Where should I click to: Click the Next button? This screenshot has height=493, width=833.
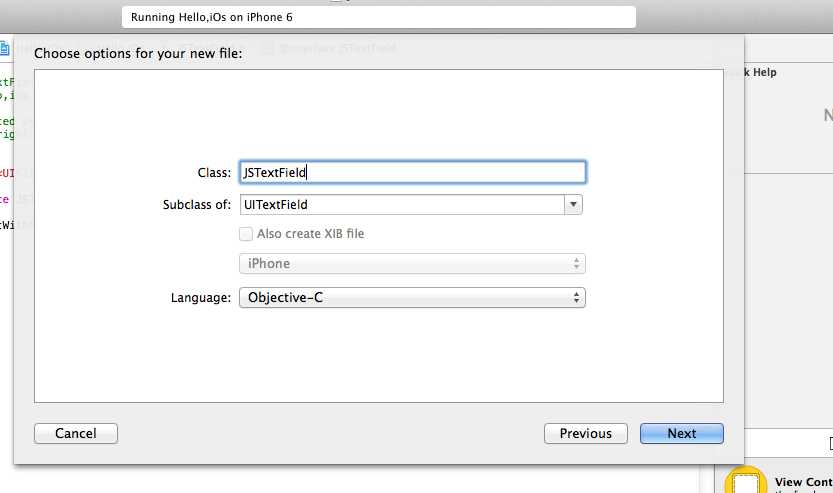click(682, 434)
